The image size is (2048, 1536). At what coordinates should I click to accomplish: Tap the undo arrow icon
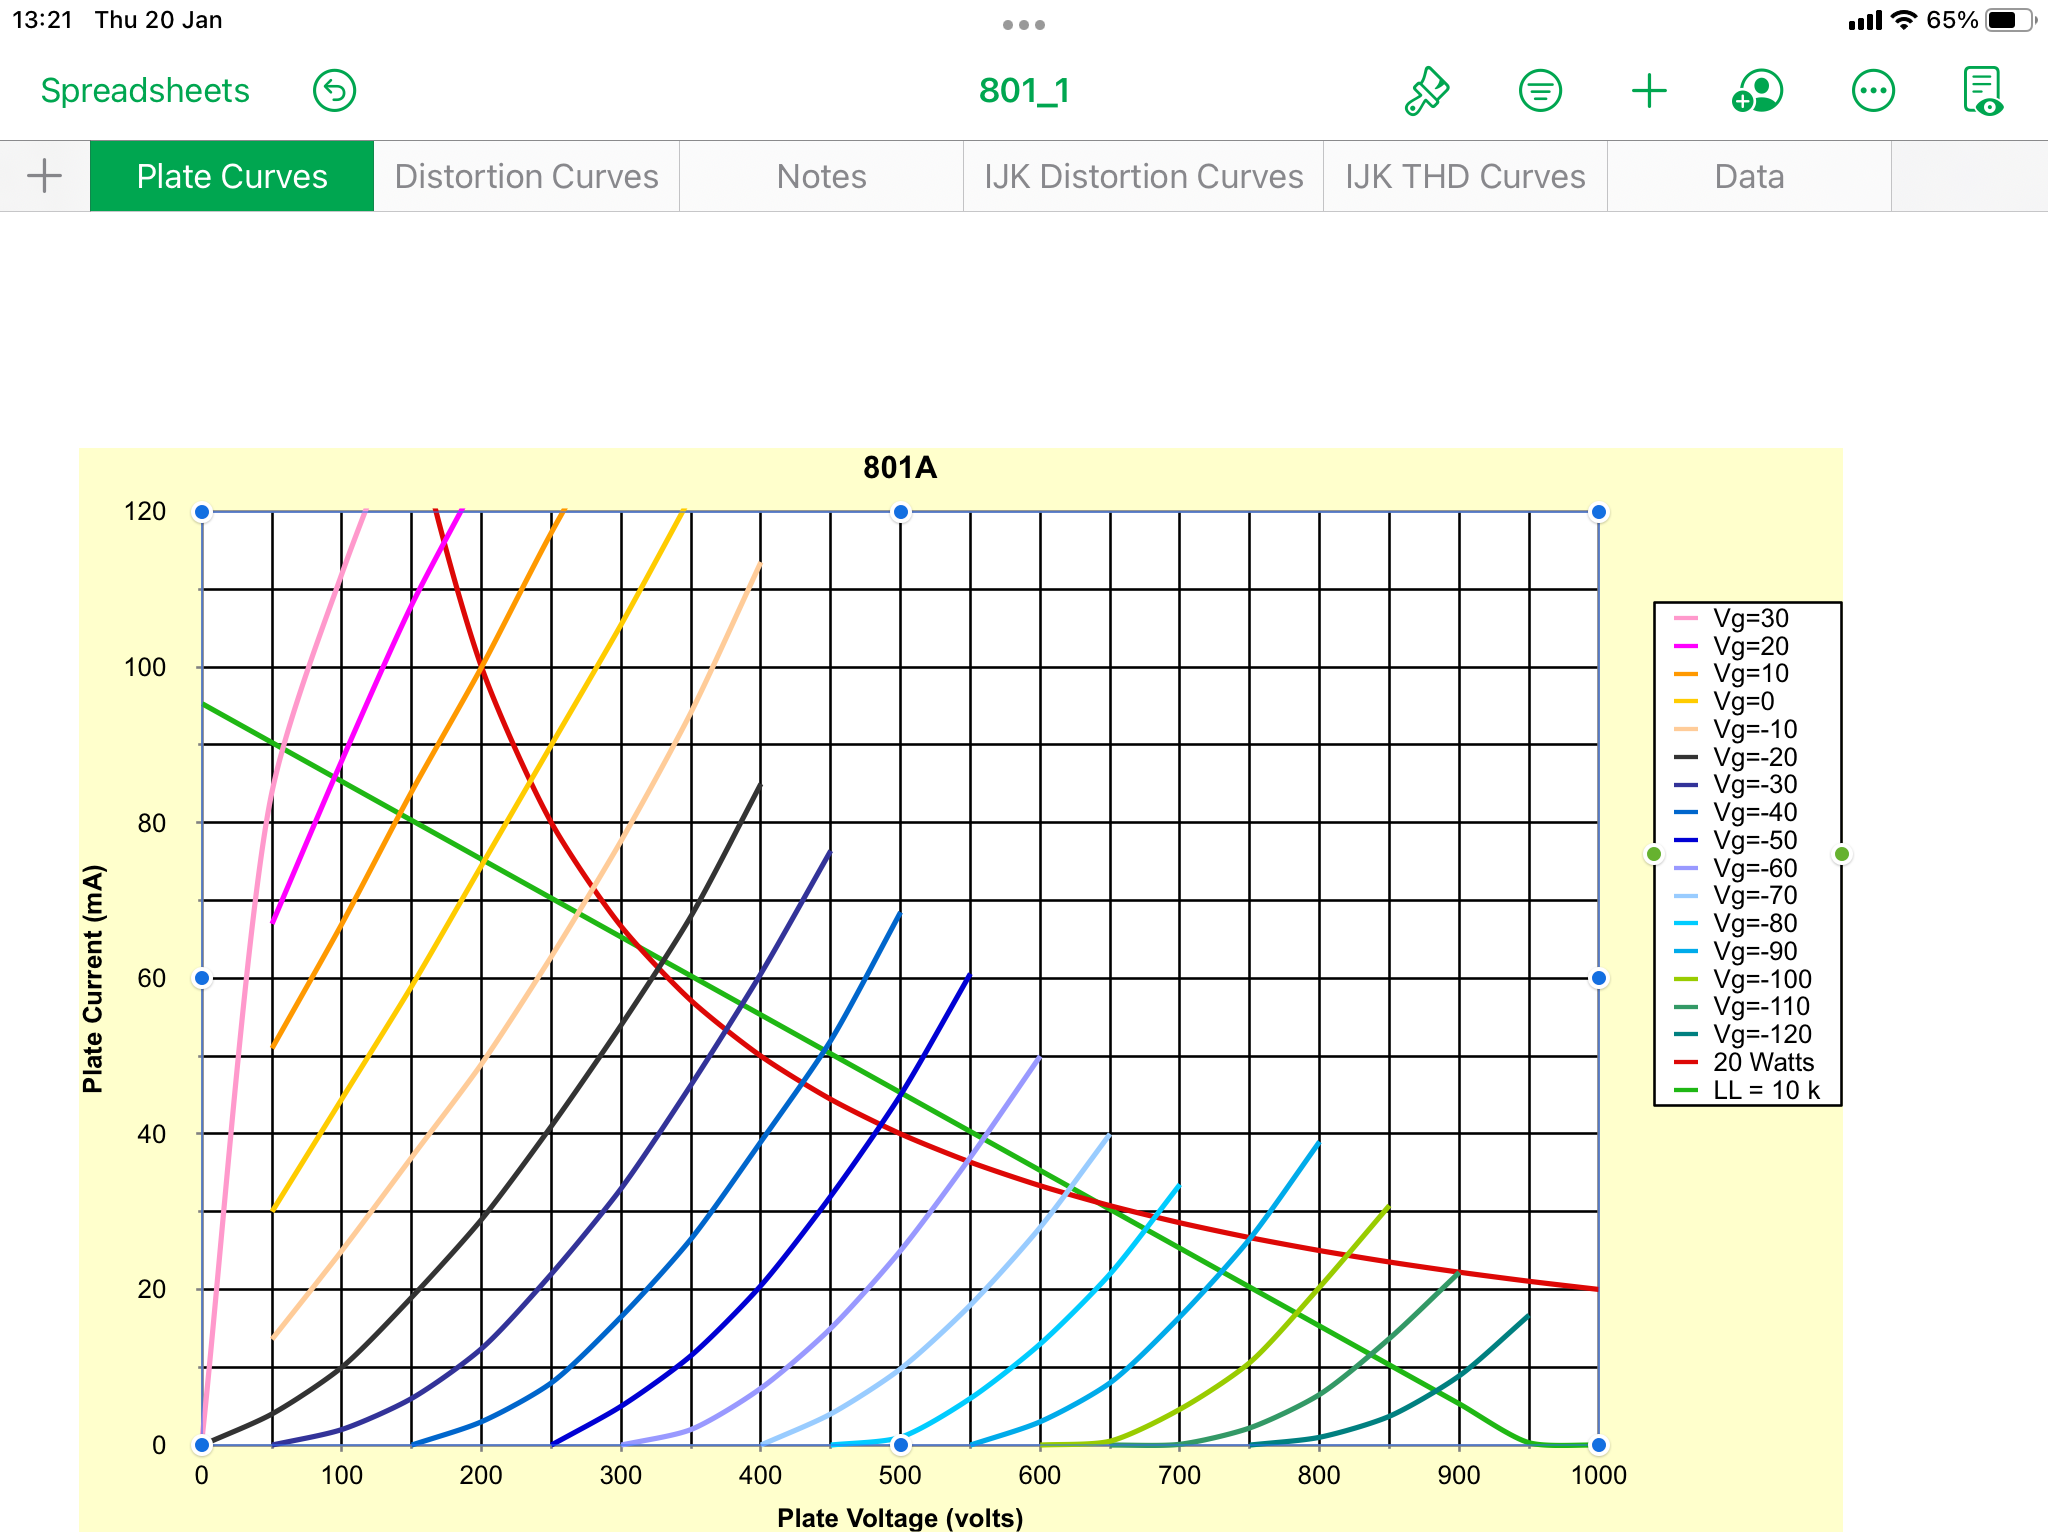click(x=334, y=91)
